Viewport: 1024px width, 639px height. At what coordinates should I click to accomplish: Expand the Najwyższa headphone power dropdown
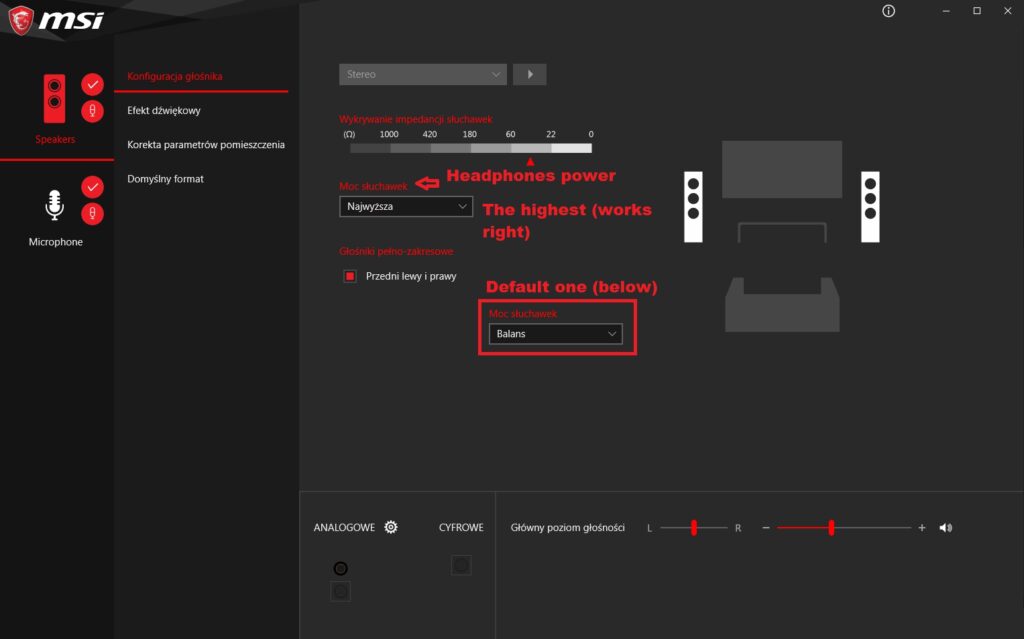[406, 206]
